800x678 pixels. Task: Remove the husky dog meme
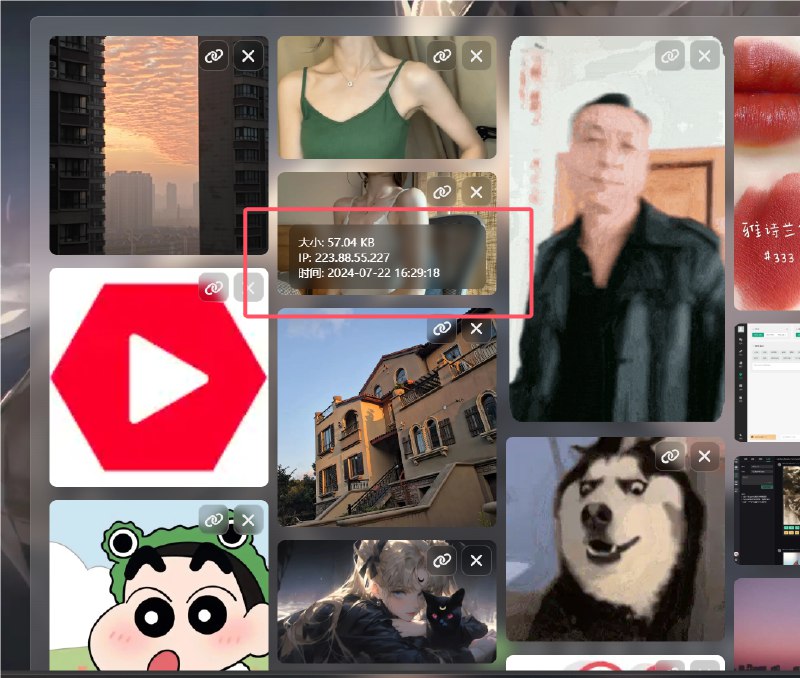coord(704,456)
